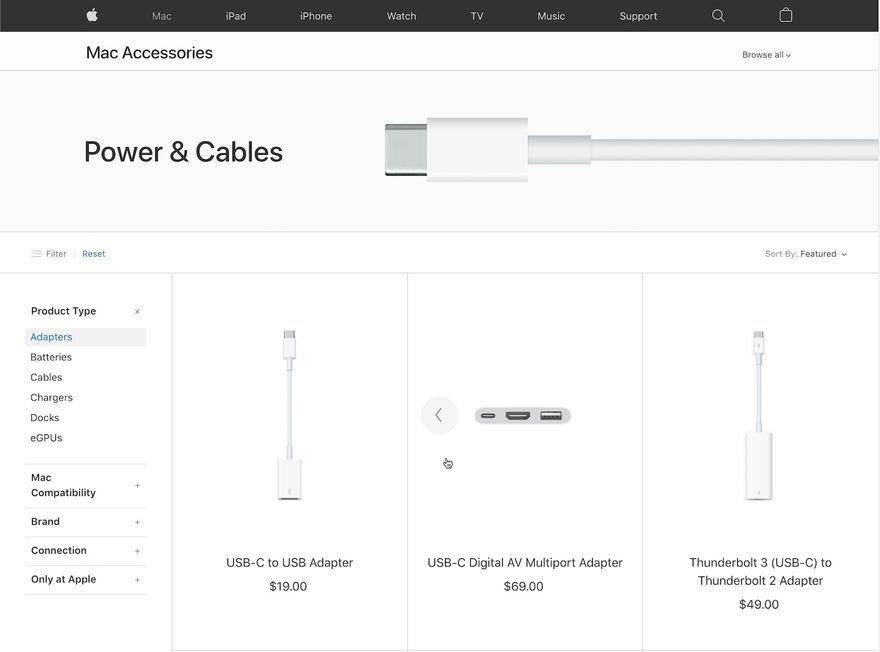Click previous image arrow on Multiport Adapter
880x652 pixels.
(x=439, y=415)
